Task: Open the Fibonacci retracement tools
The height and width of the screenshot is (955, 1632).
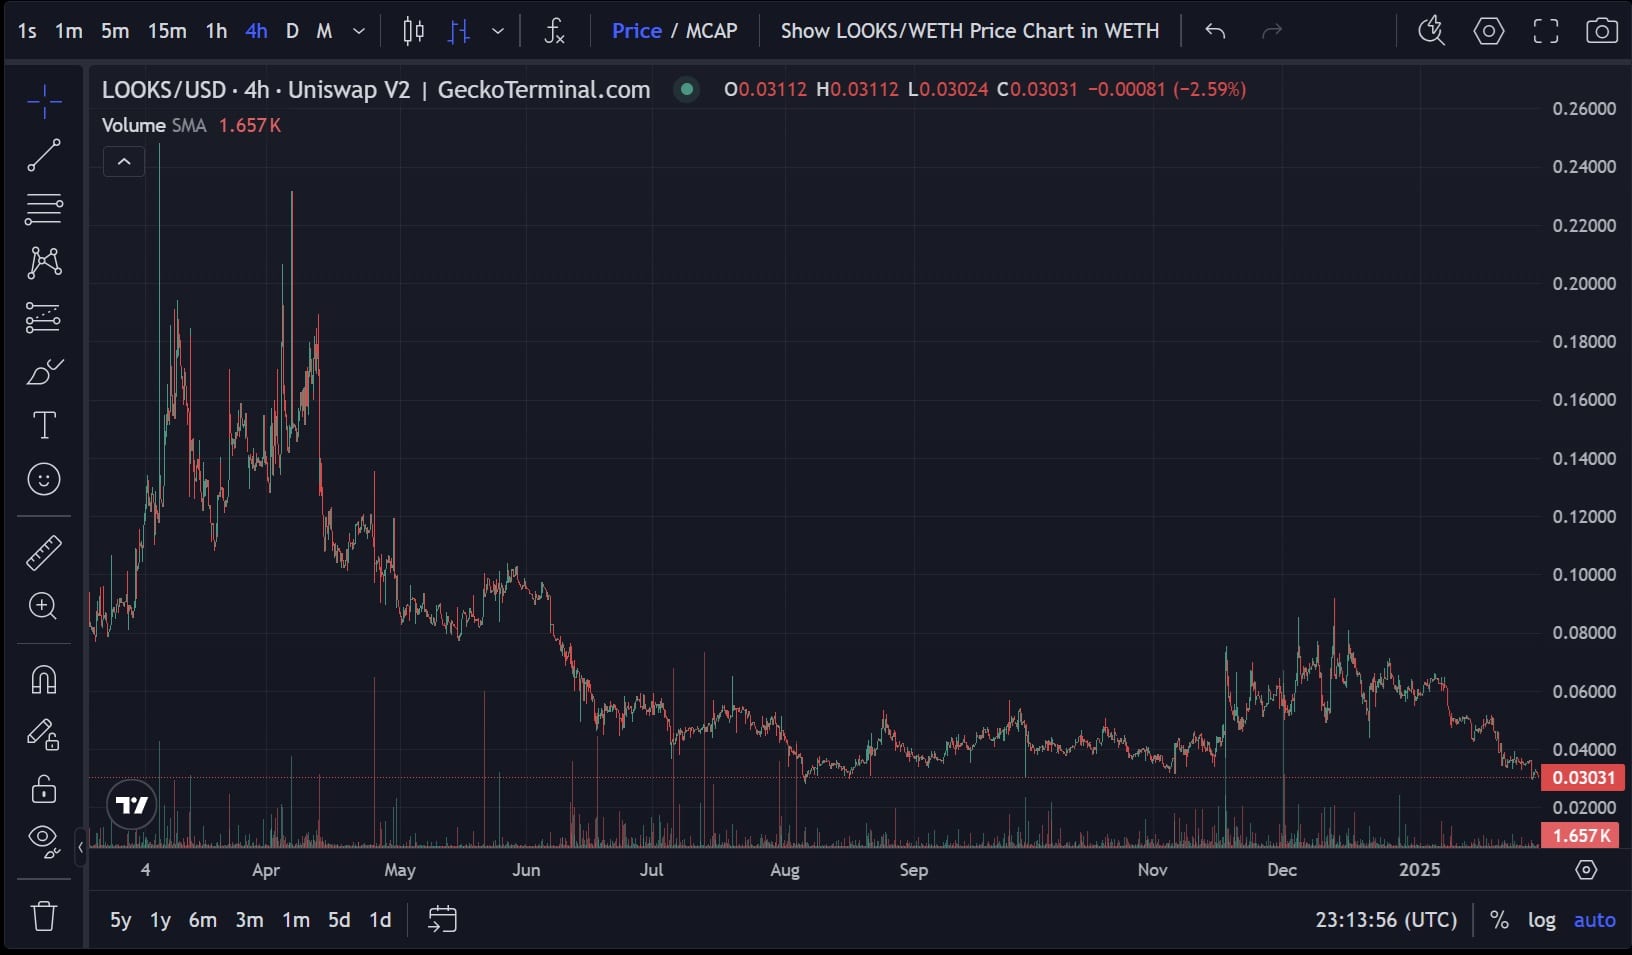Action: 43,208
